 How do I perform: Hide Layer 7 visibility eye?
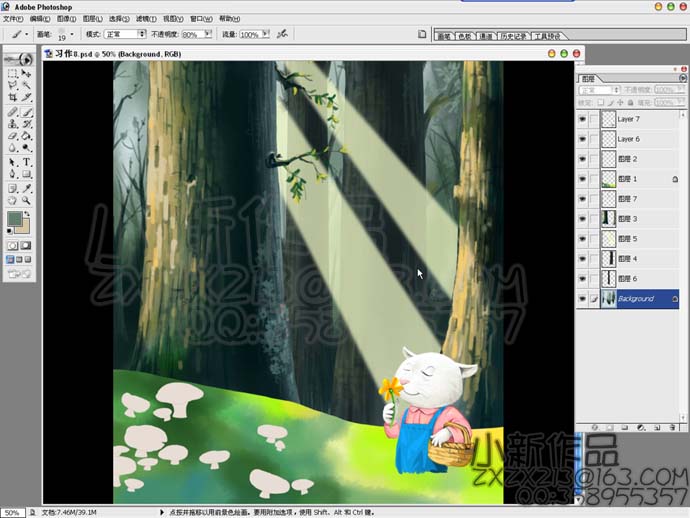582,119
